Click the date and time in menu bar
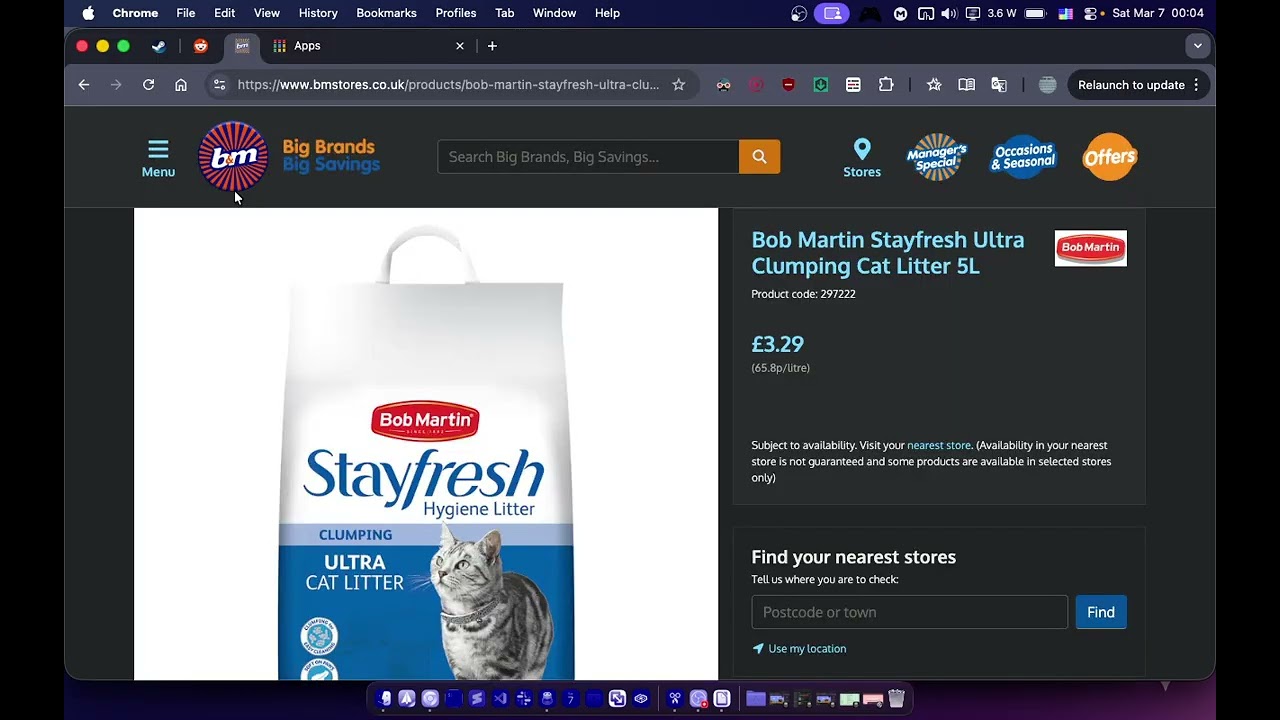 (1158, 13)
